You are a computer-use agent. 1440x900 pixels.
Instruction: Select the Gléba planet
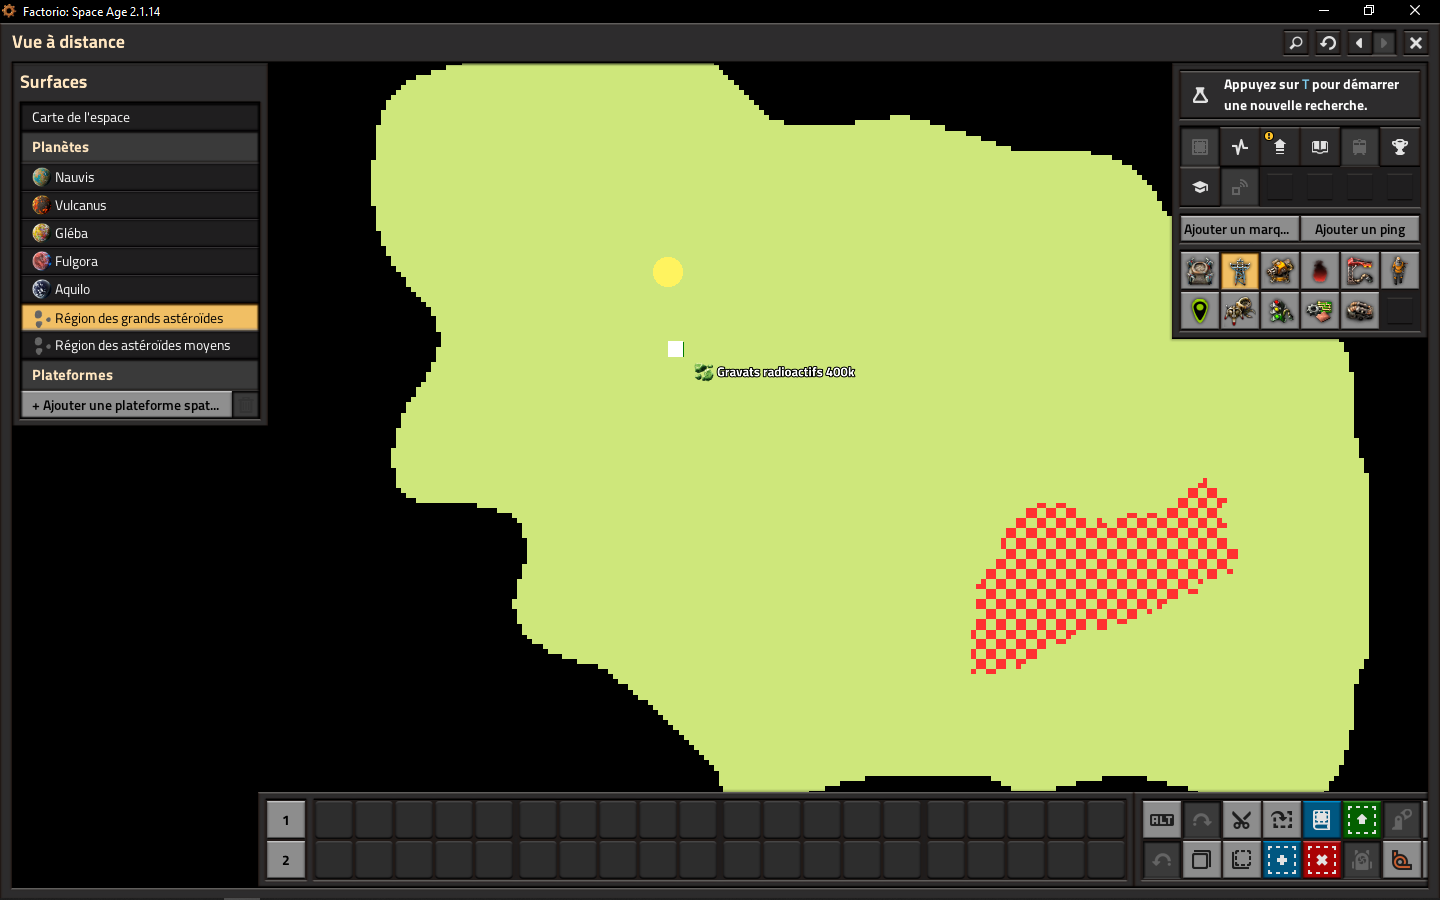click(140, 233)
